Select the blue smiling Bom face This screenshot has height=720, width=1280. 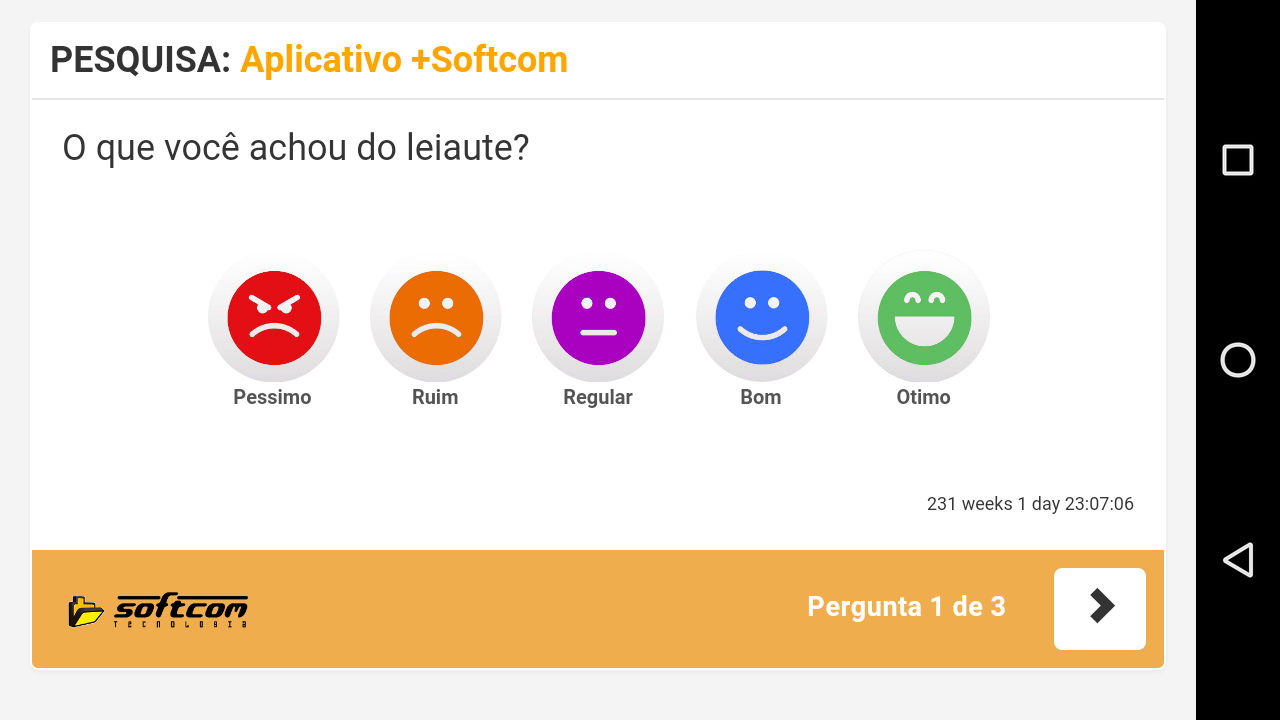(x=762, y=317)
